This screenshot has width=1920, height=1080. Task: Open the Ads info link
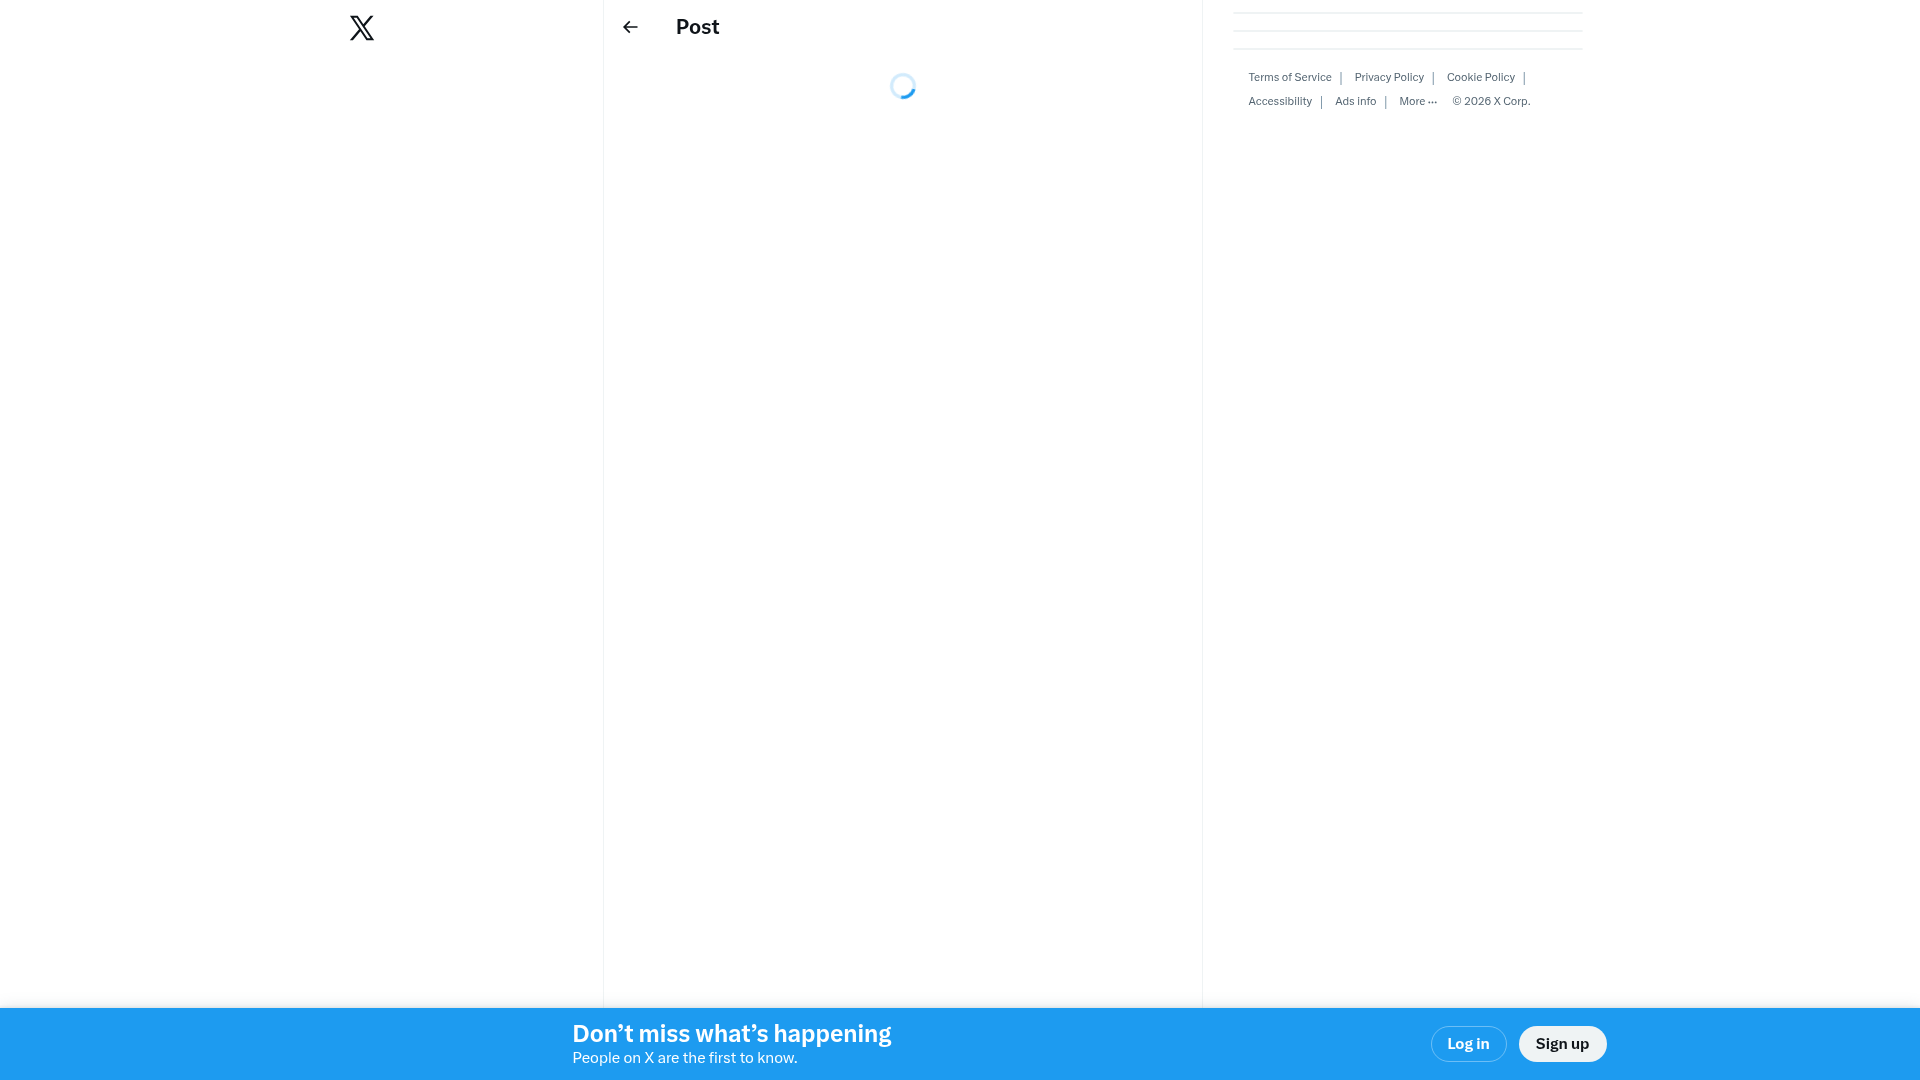pyautogui.click(x=1355, y=101)
